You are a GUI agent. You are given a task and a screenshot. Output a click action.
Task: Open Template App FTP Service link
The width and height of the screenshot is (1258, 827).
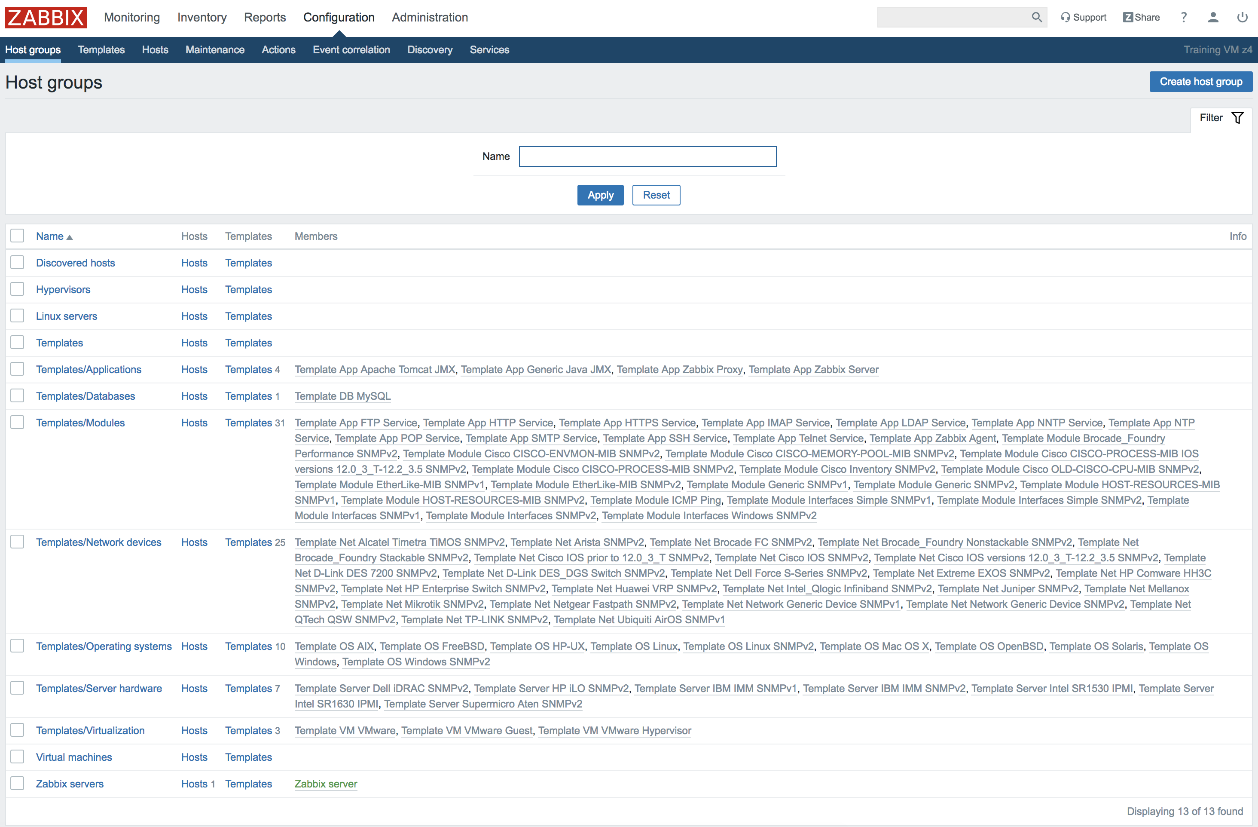point(356,423)
